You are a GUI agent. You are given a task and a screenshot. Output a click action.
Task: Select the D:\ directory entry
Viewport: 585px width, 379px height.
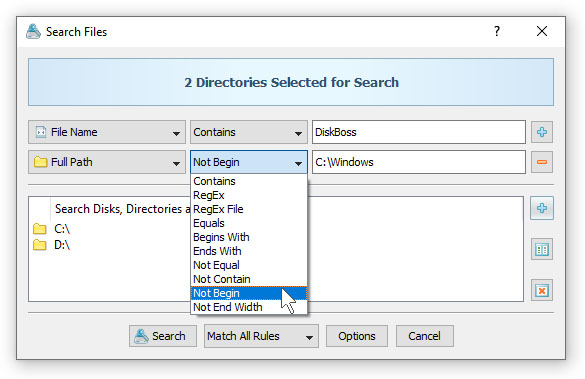click(51, 245)
